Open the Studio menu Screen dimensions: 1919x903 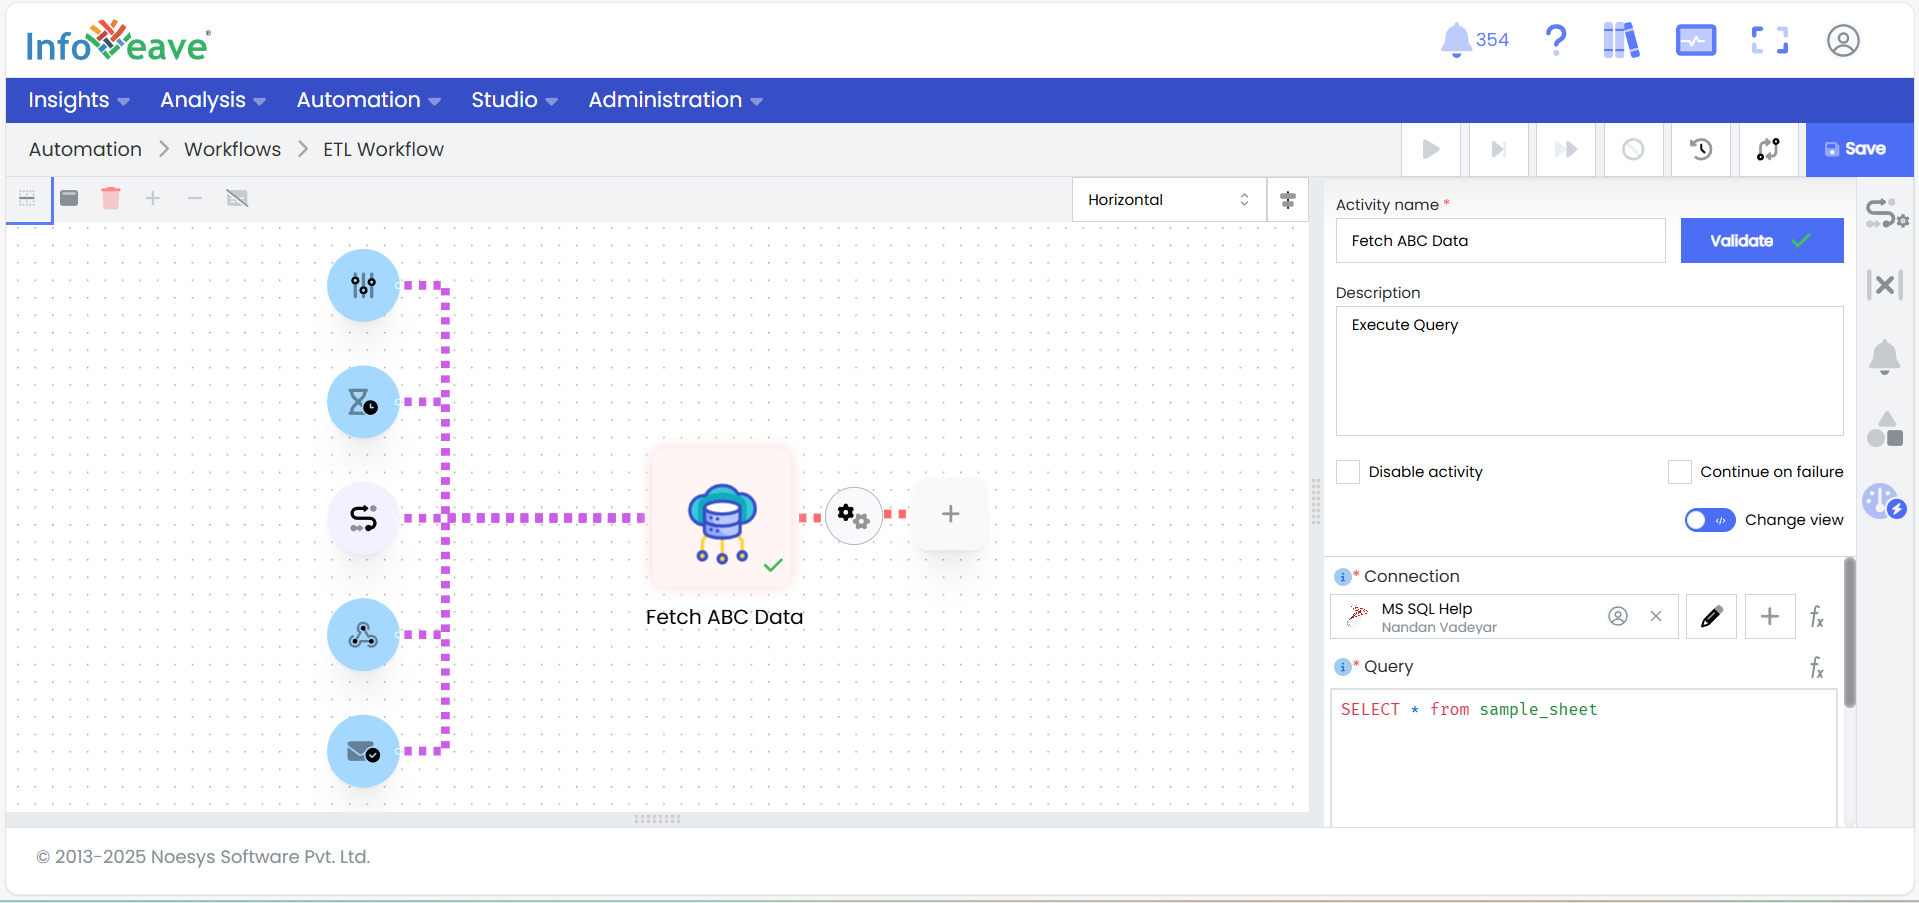pyautogui.click(x=514, y=100)
